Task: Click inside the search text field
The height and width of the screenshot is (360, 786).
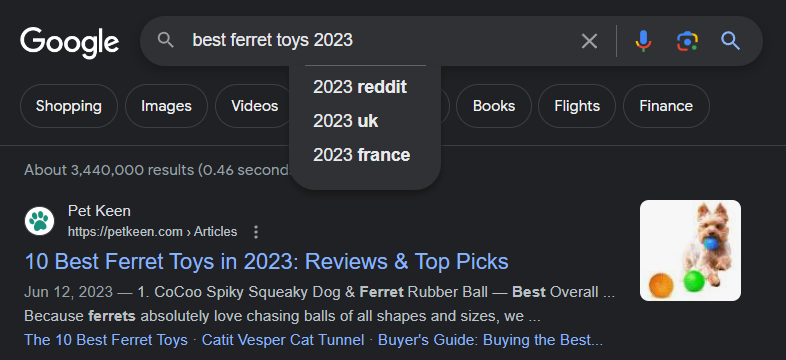Action: 381,41
